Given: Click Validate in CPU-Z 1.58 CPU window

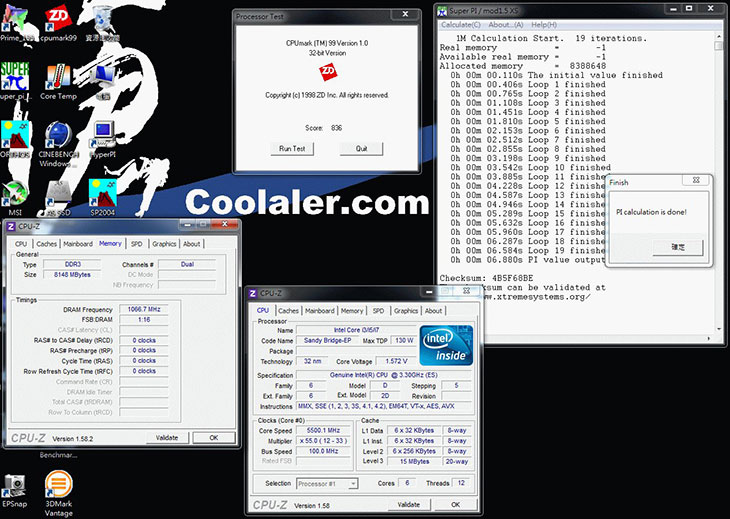Looking at the screenshot, I should point(409,505).
